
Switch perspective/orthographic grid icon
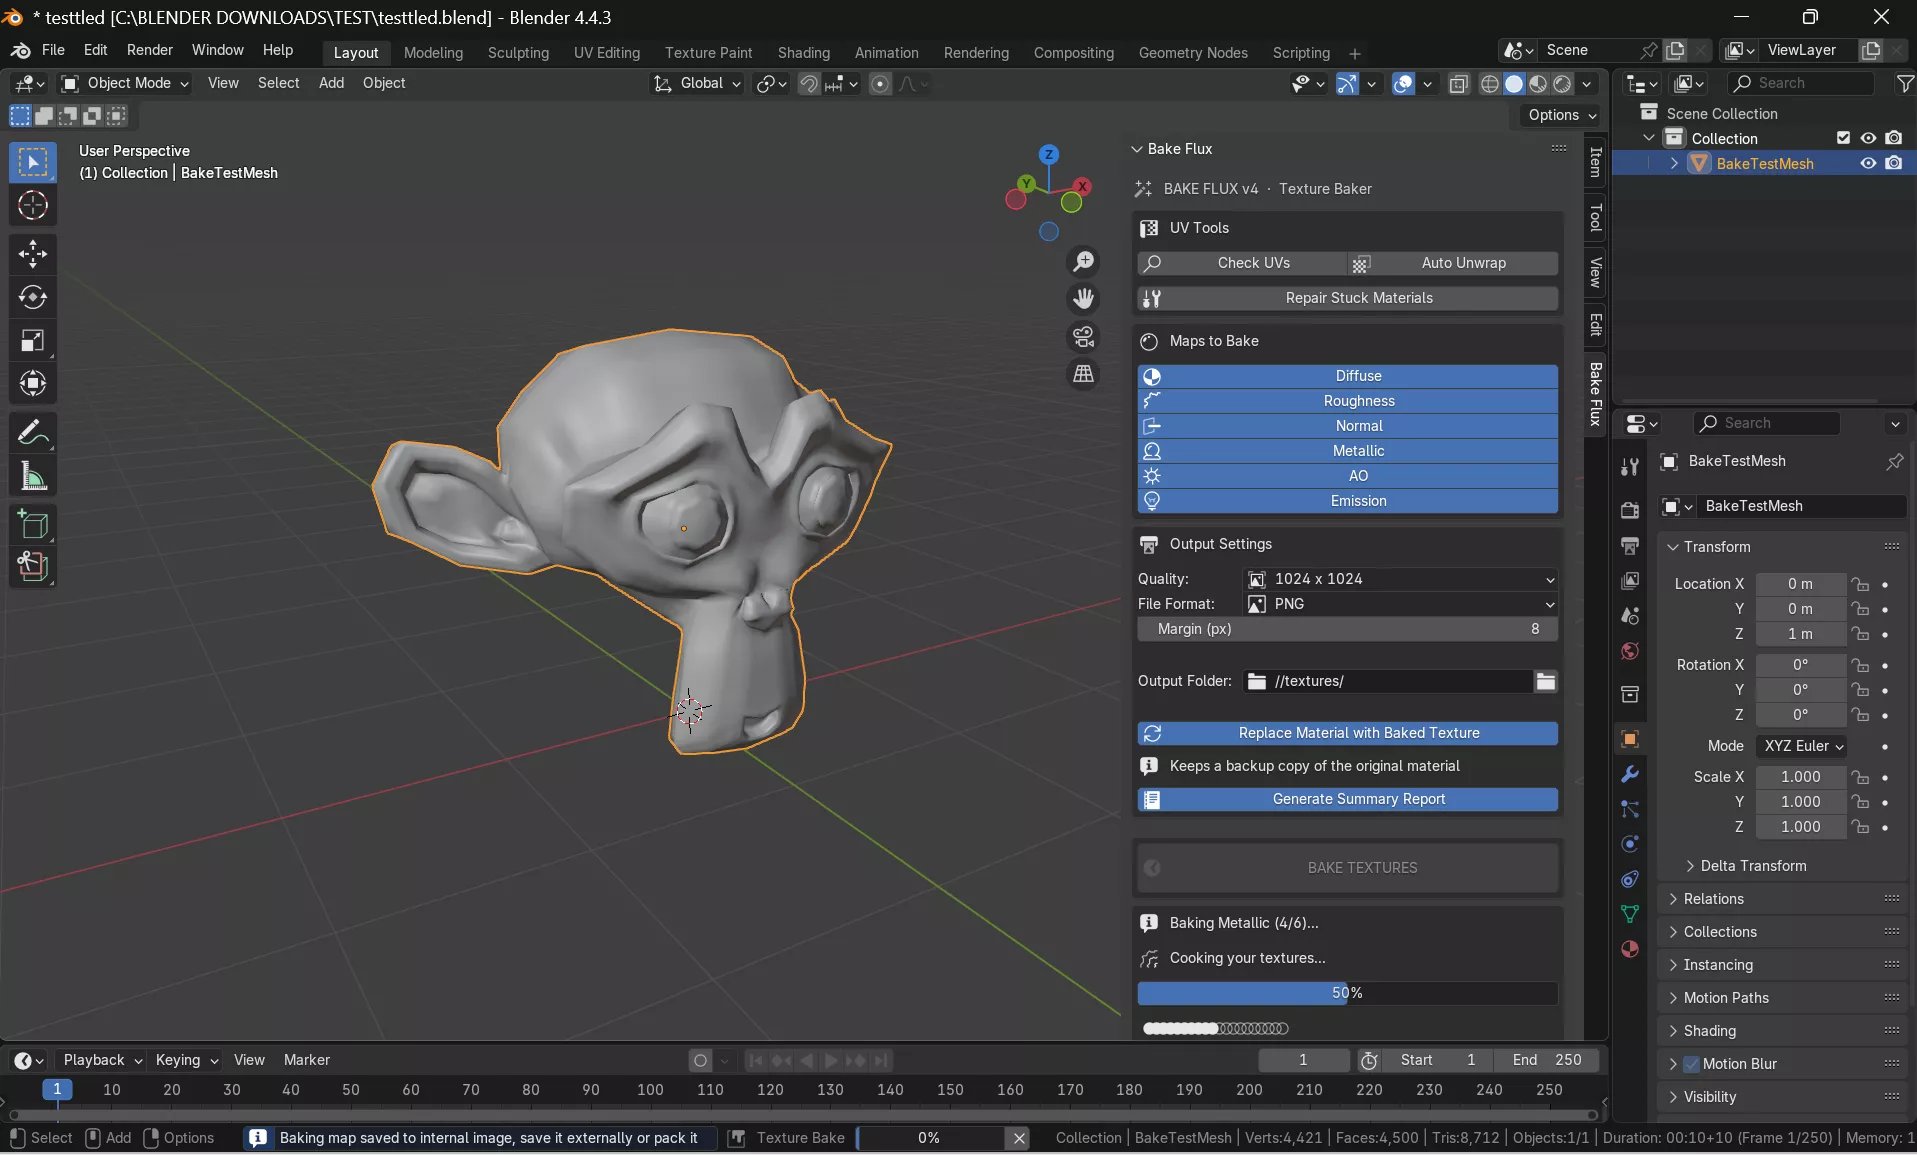1083,374
